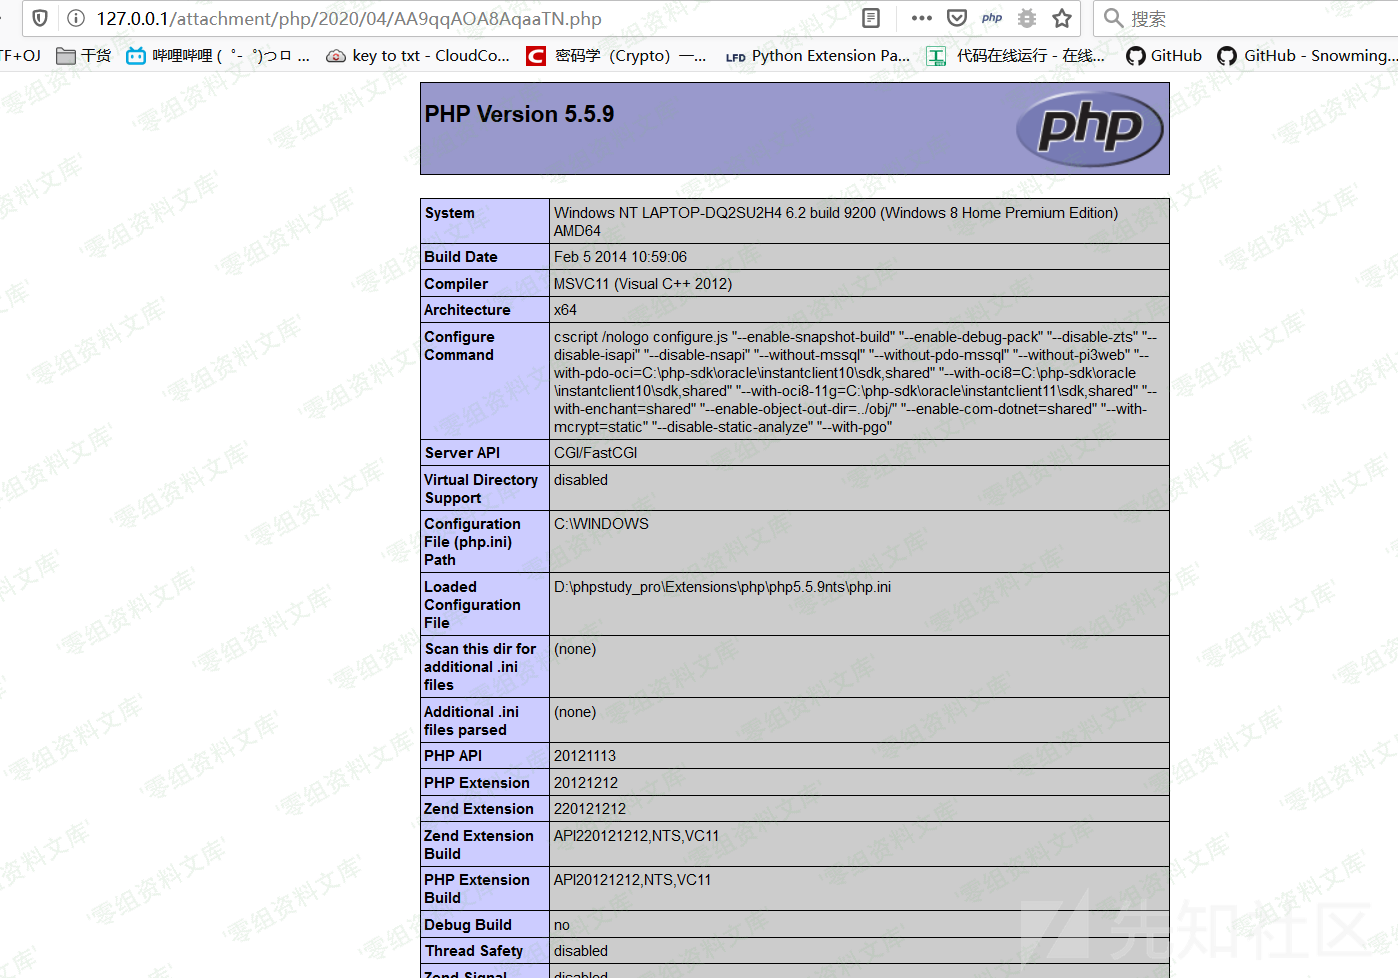Viewport: 1398px width, 978px height.
Task: Click Zend Extension Build value API220121212,NTS,VC11
Action: (636, 836)
